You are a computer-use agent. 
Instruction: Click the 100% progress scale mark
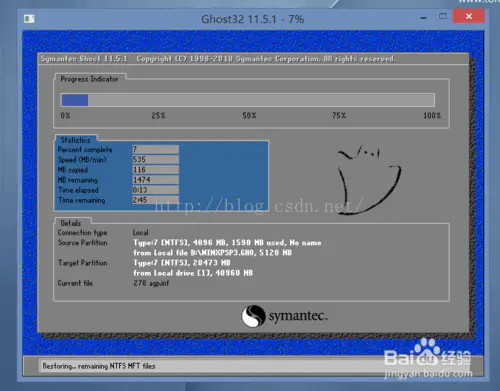coord(432,116)
